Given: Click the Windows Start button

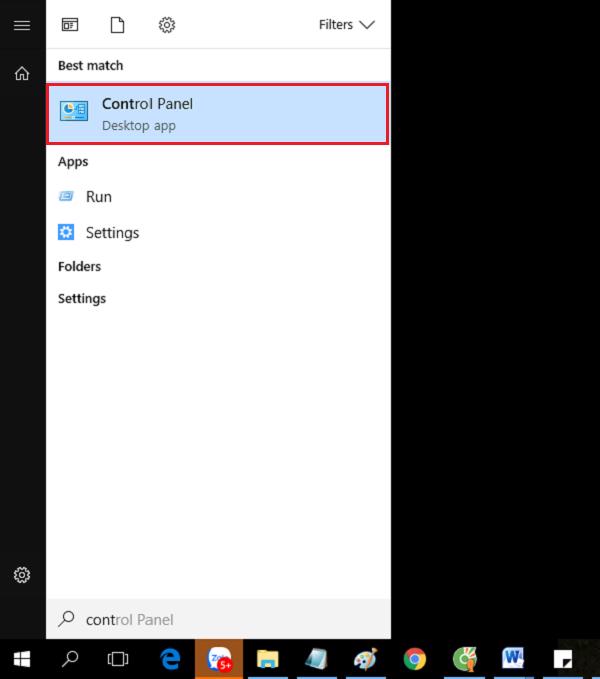Looking at the screenshot, I should (x=22, y=659).
